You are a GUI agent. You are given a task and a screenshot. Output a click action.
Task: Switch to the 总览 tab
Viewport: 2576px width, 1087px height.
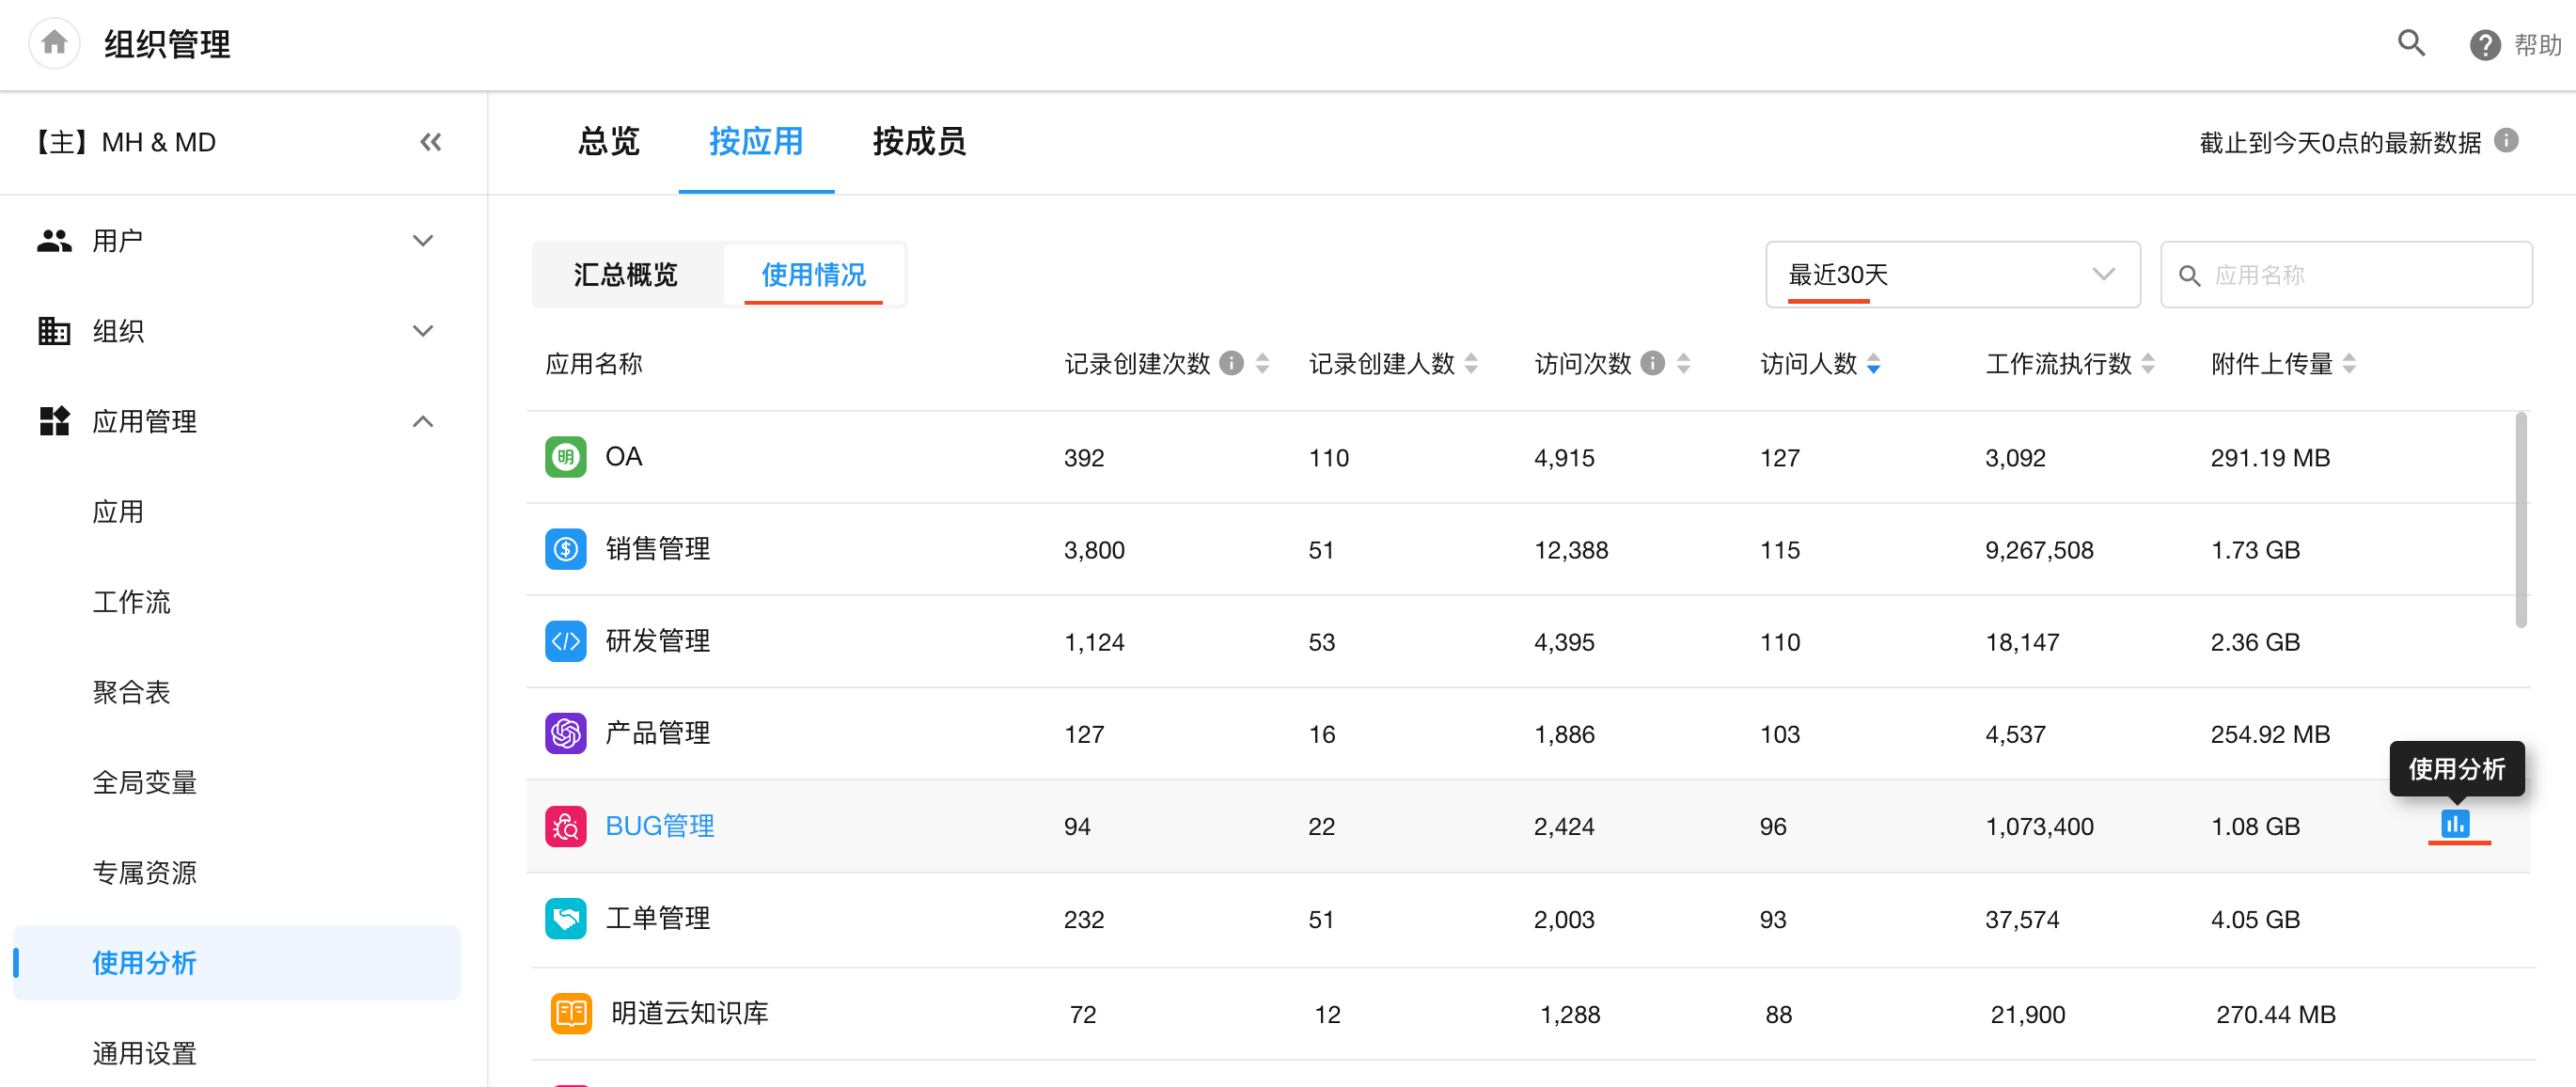tap(608, 142)
